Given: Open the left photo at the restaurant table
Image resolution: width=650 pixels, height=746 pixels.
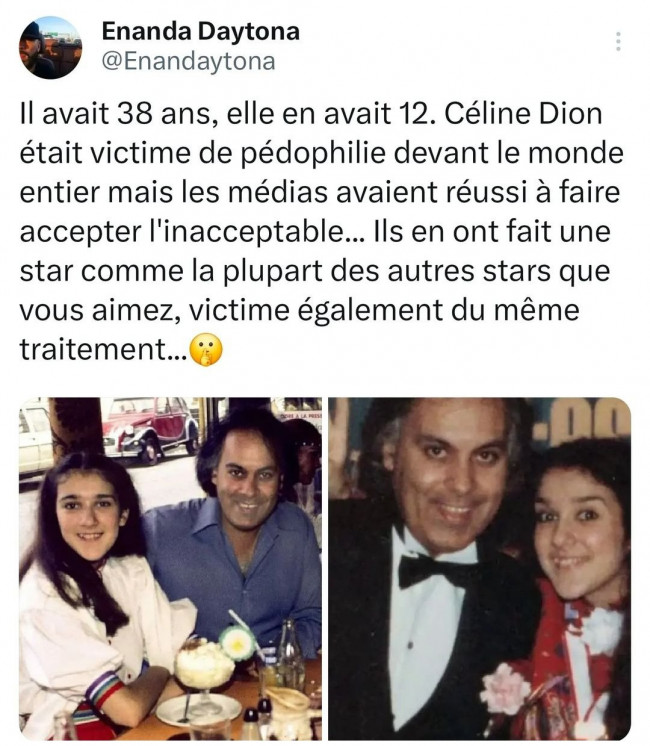Looking at the screenshot, I should point(170,569).
